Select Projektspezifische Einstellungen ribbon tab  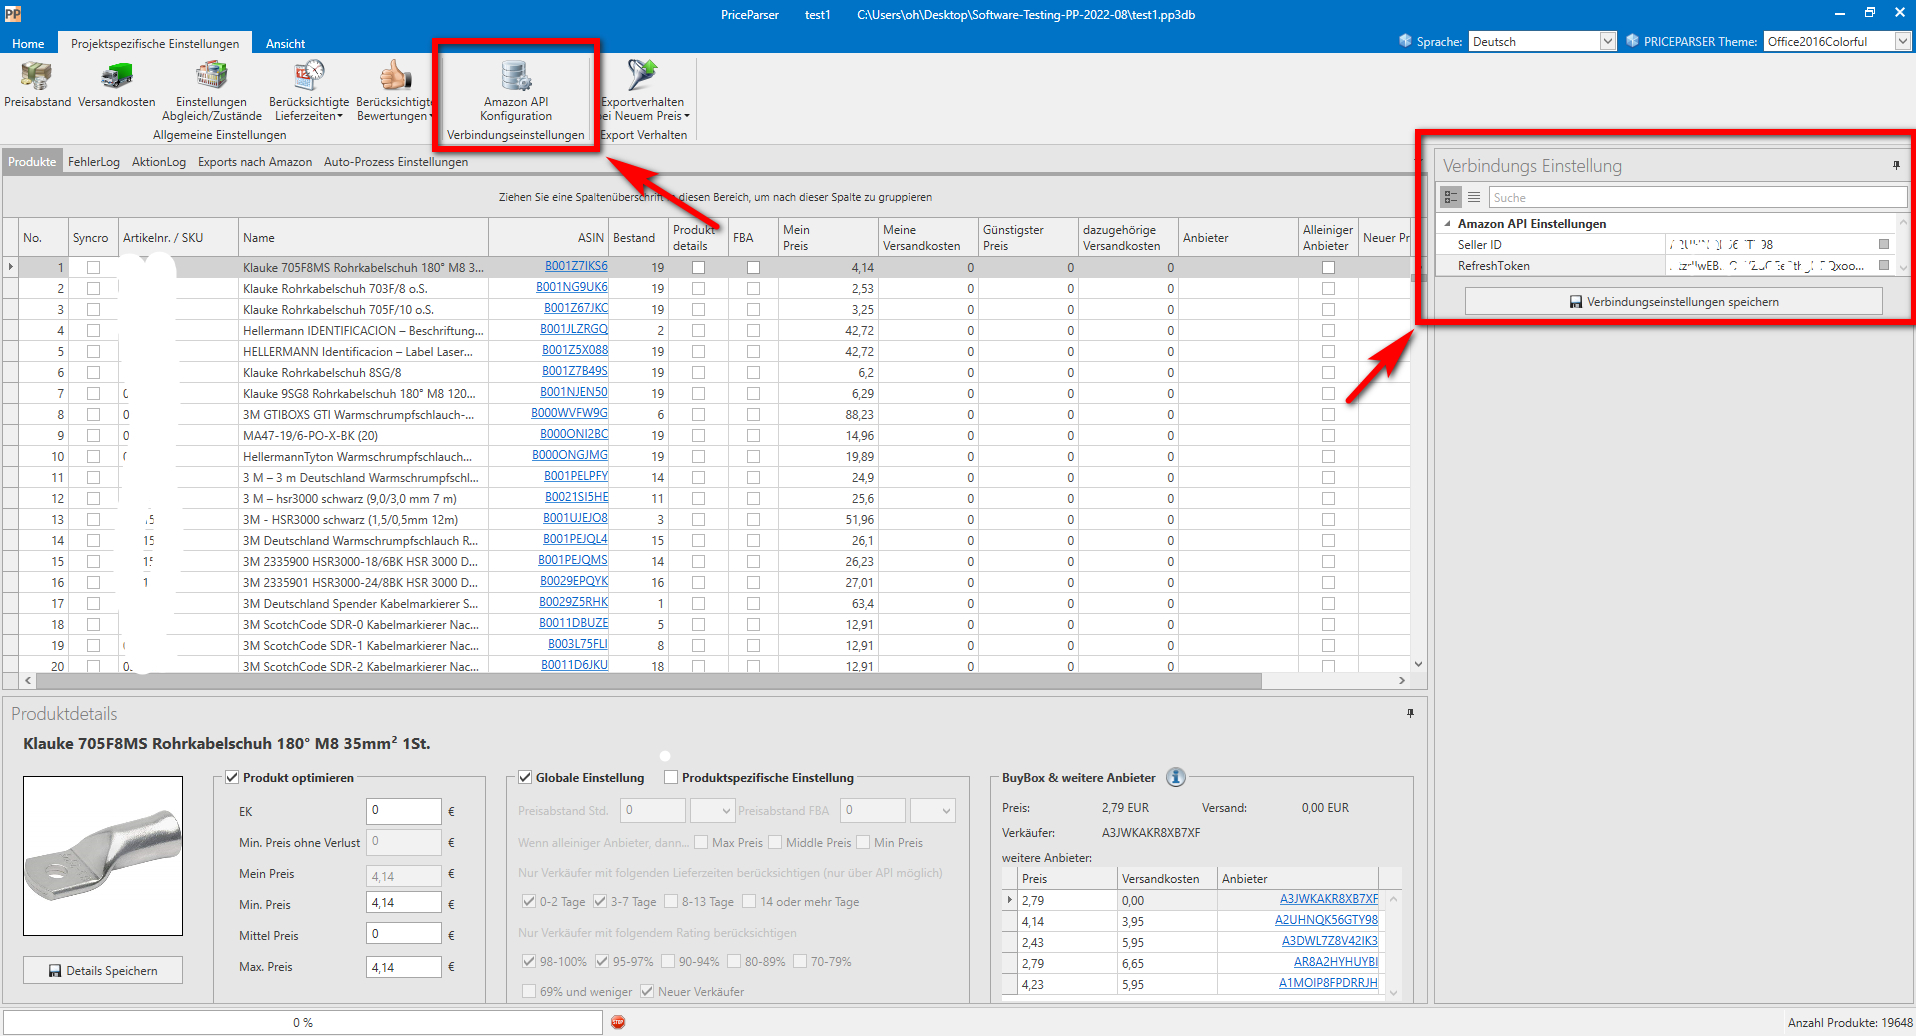[x=155, y=43]
